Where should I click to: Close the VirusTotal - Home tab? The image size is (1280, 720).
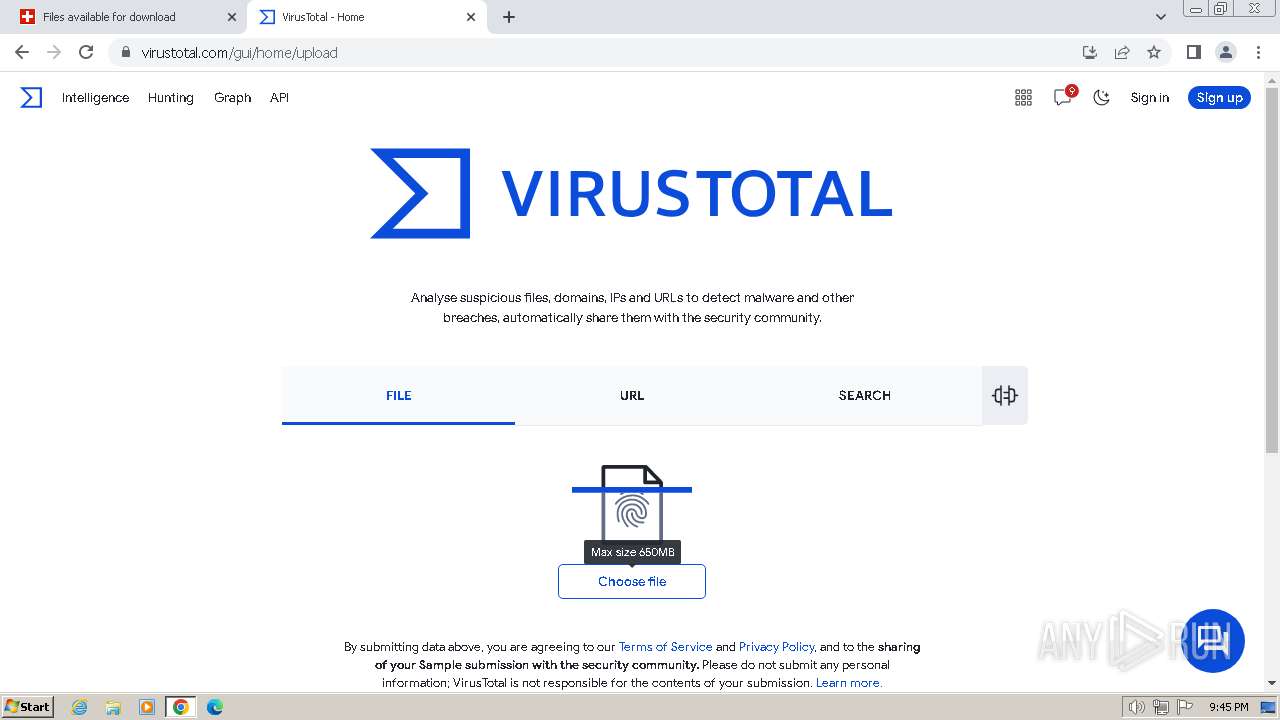point(471,17)
